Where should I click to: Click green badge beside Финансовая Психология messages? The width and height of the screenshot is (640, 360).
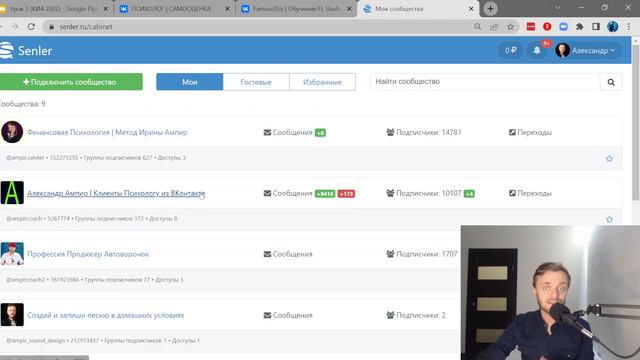coord(320,133)
